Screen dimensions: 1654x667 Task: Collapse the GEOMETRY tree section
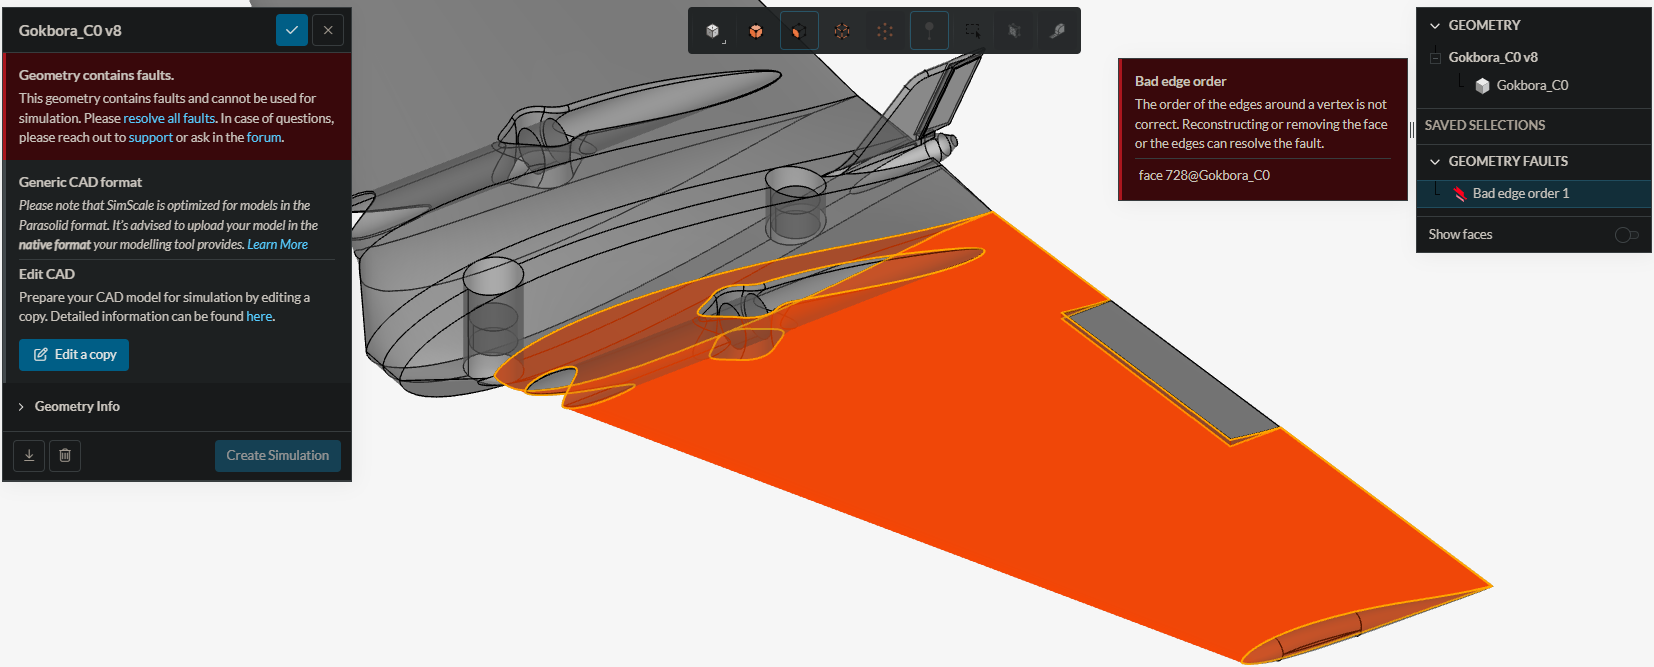tap(1435, 26)
